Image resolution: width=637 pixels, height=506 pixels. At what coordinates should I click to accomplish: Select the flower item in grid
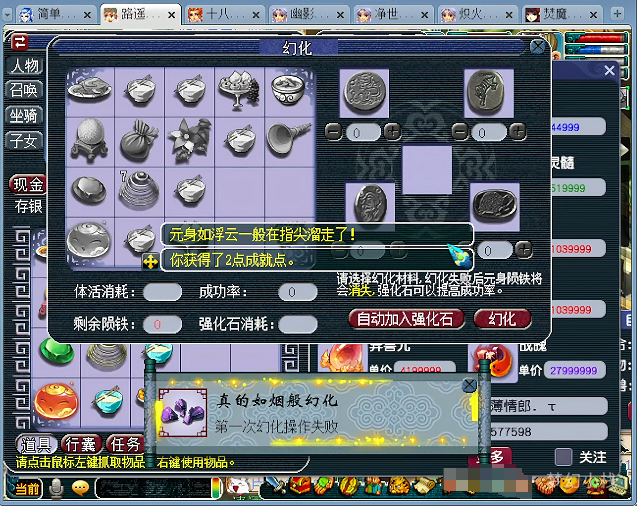pyautogui.click(x=189, y=141)
